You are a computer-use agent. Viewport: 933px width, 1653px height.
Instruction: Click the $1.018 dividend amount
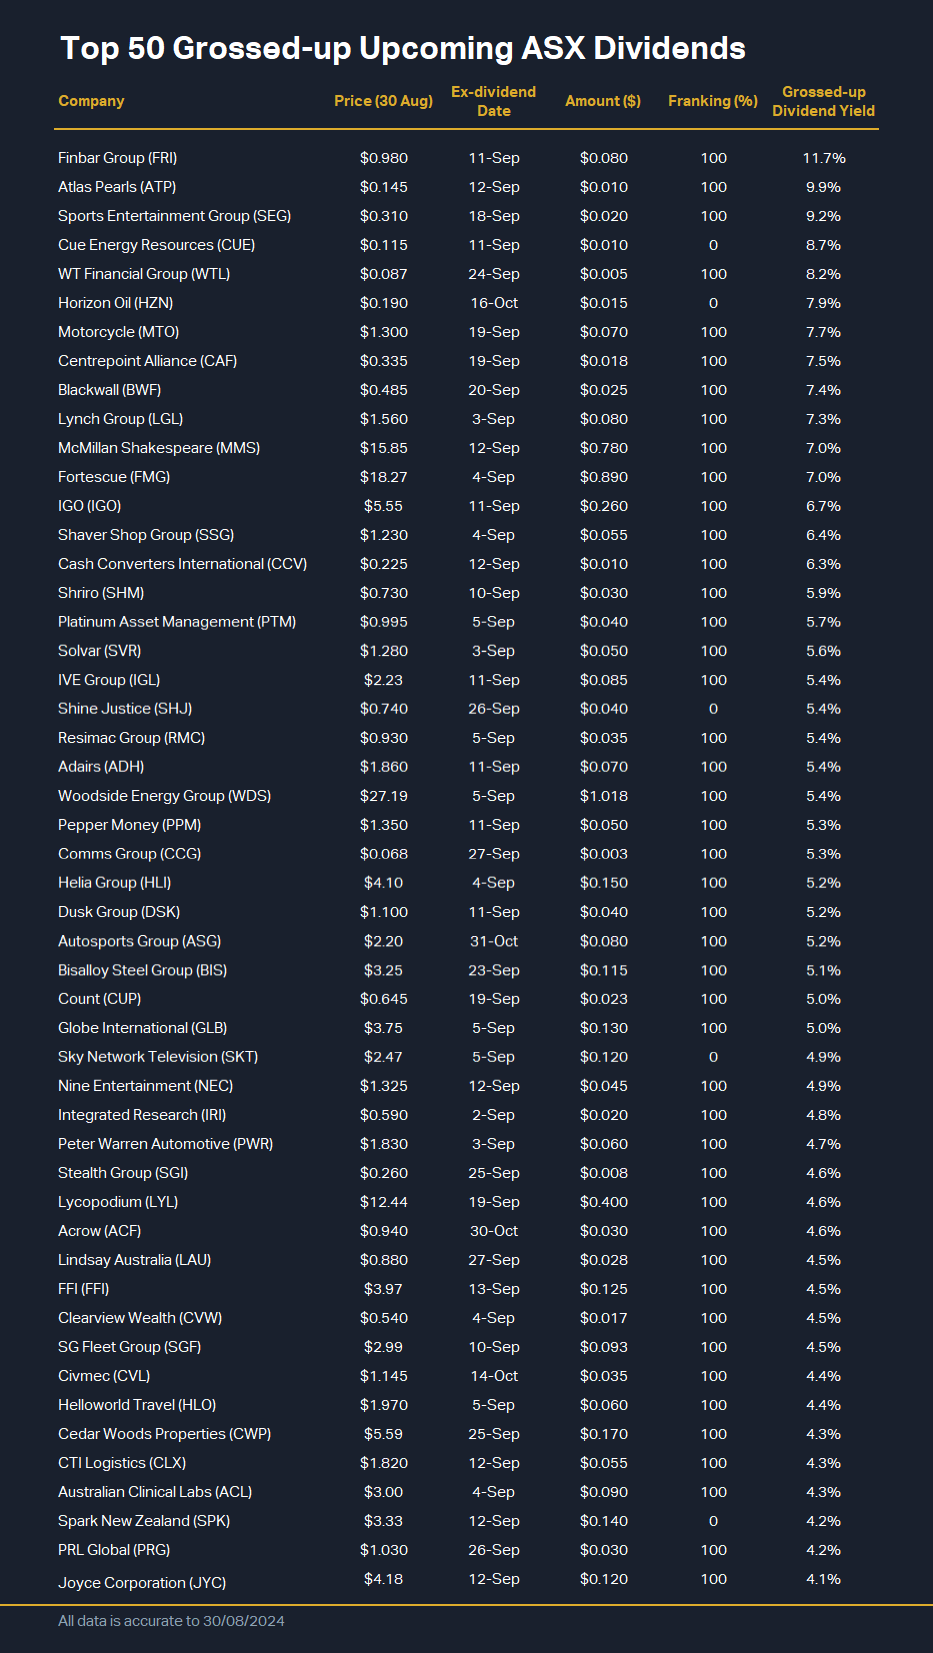(x=603, y=796)
